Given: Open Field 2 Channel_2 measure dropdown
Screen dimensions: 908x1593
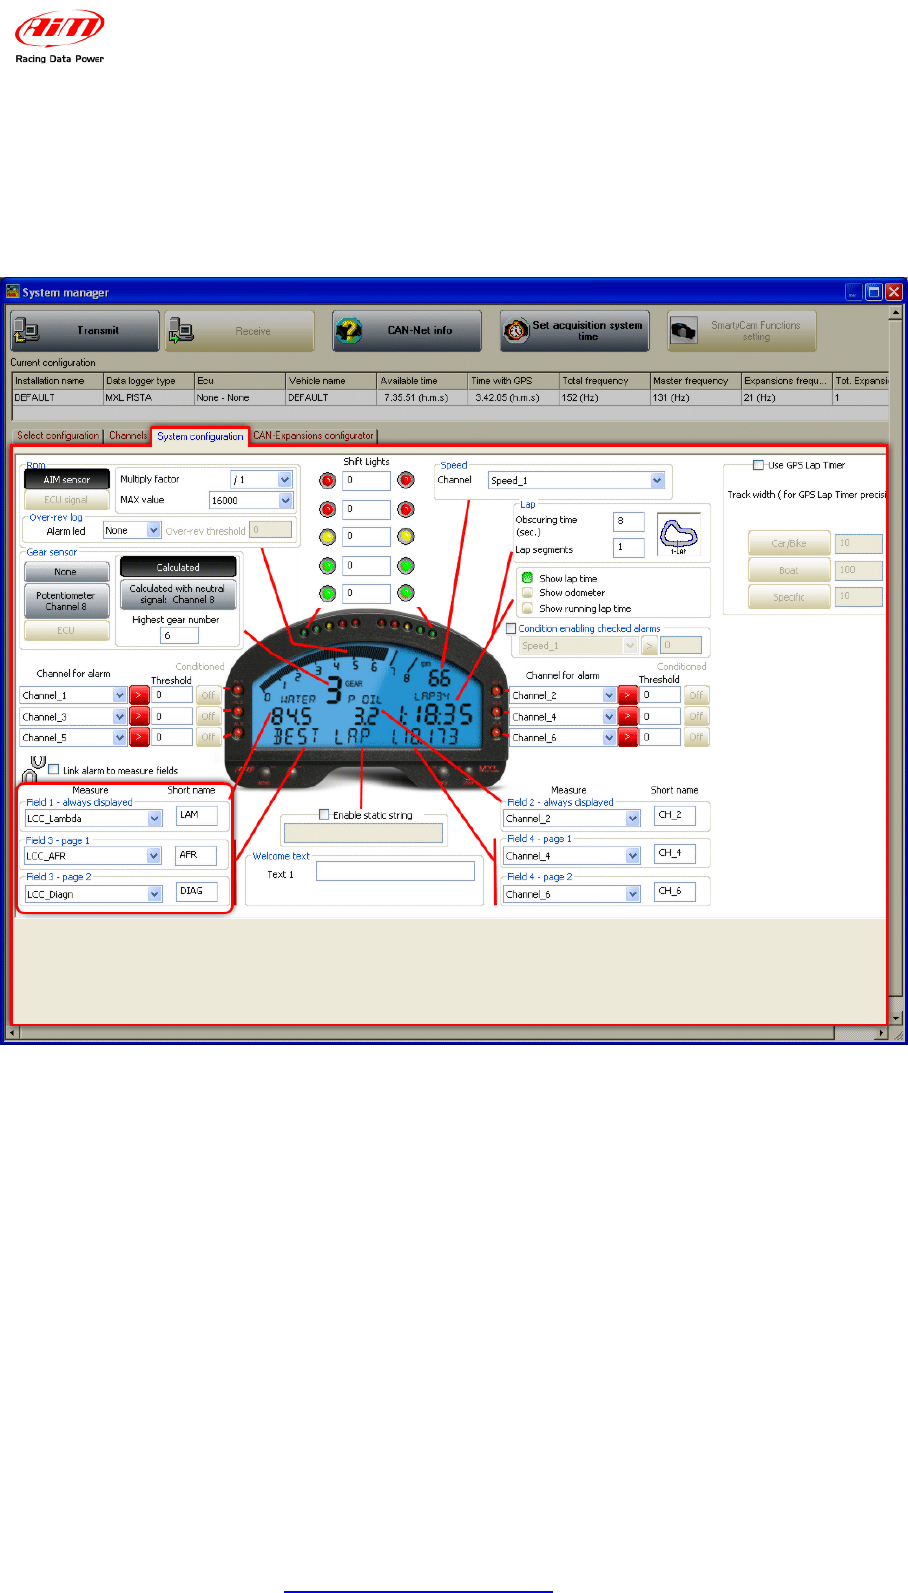Looking at the screenshot, I should coord(633,819).
